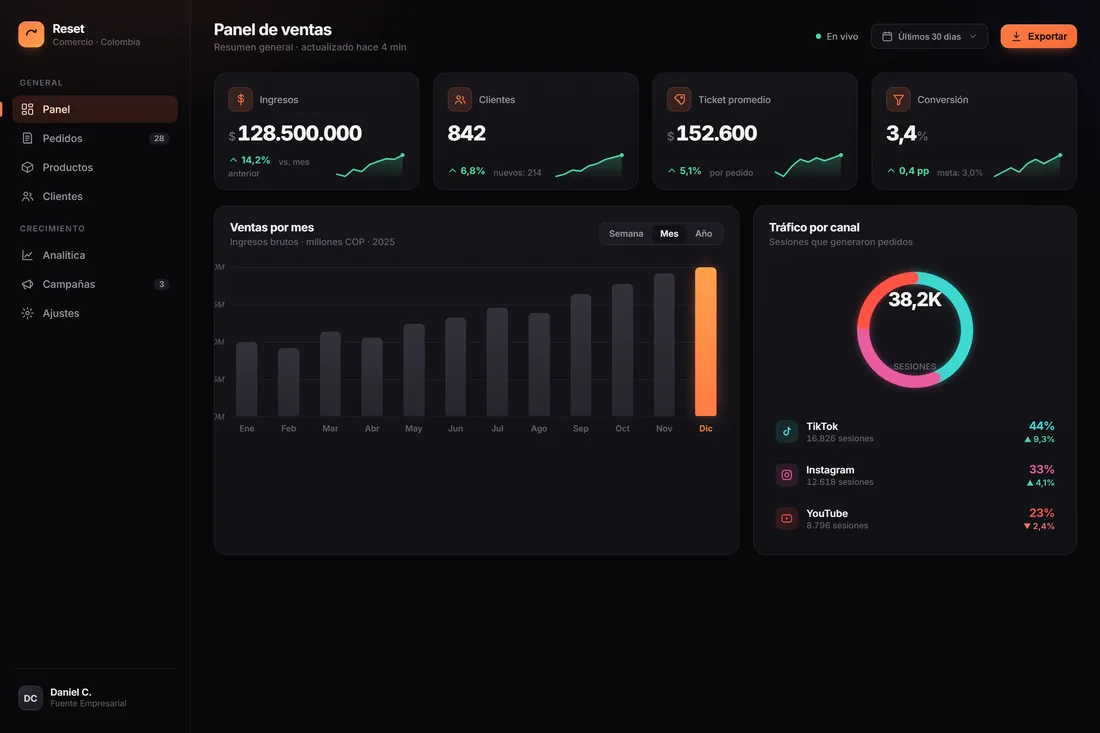Click the Pedidos document icon
Viewport: 1100px width, 733px height.
click(x=27, y=138)
